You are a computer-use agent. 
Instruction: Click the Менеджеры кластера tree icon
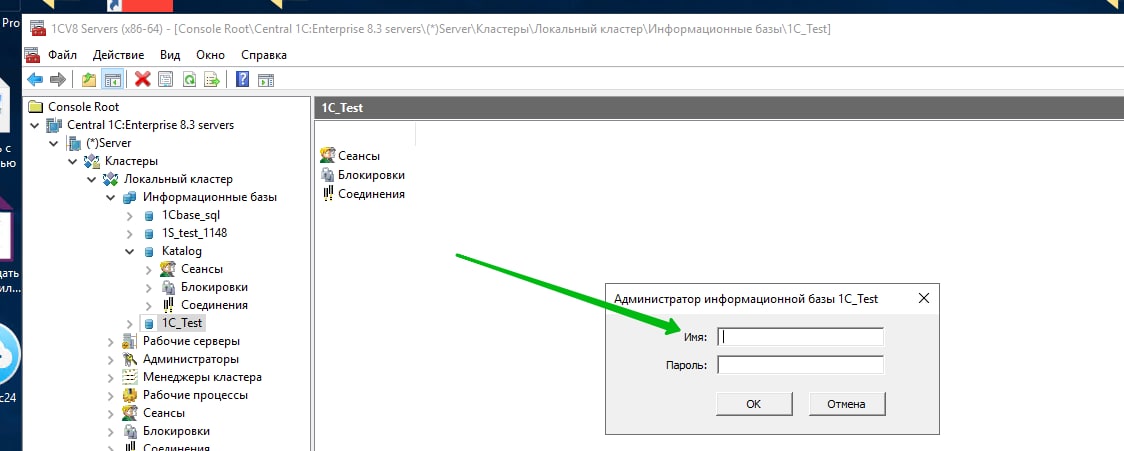point(130,376)
